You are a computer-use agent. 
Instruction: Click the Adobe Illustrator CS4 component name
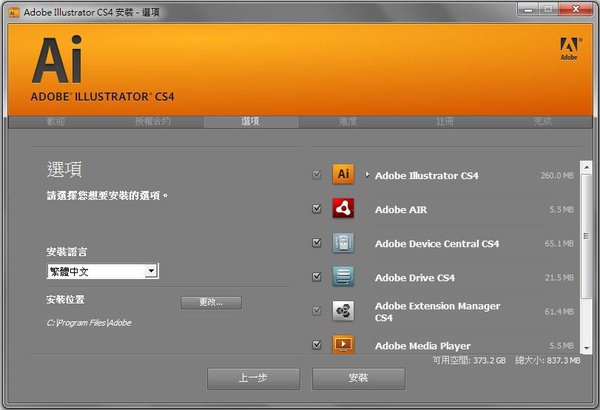click(x=426, y=176)
